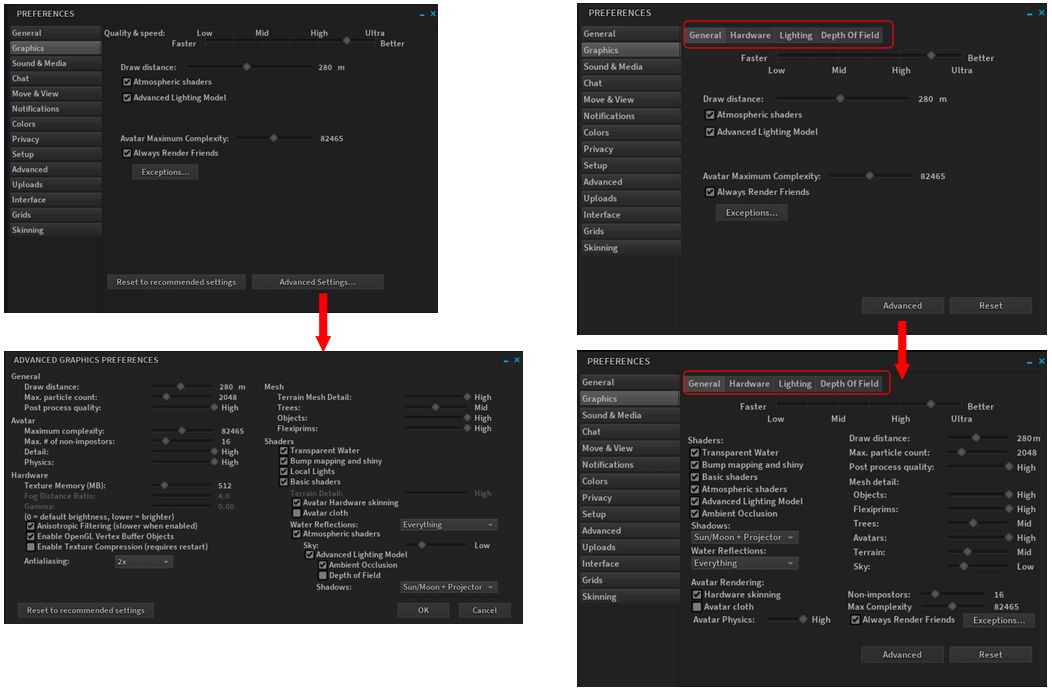This screenshot has height=694, width=1052.
Task: Open Shadows dropdown in Advanced Graphics Preferences
Action: [448, 587]
